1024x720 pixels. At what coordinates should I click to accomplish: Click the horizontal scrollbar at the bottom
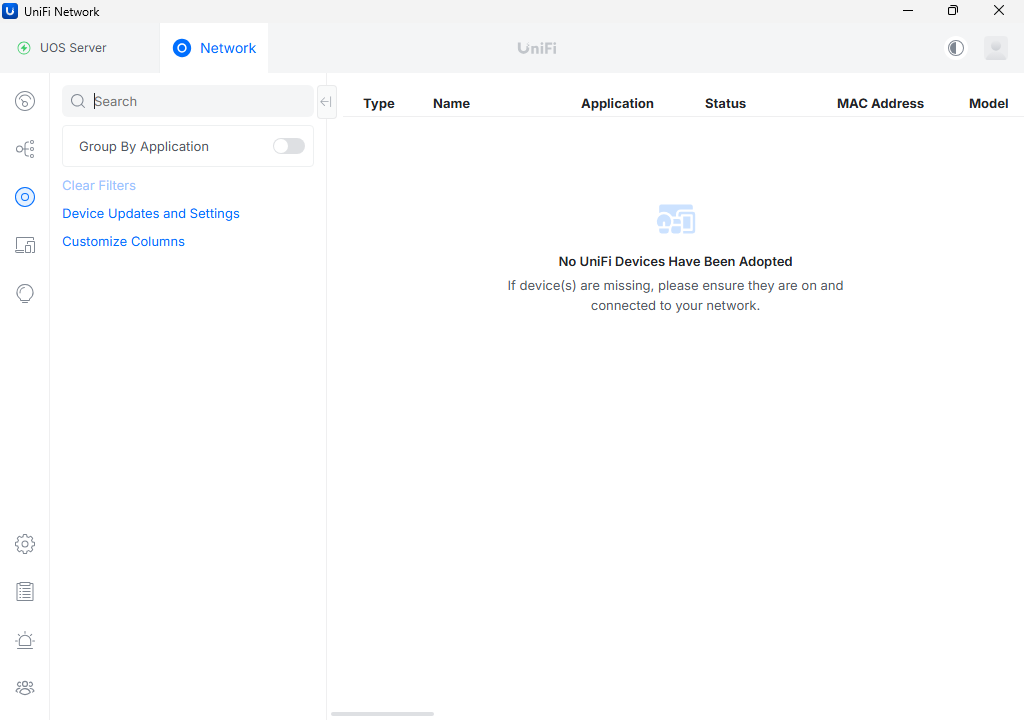pyautogui.click(x=382, y=714)
